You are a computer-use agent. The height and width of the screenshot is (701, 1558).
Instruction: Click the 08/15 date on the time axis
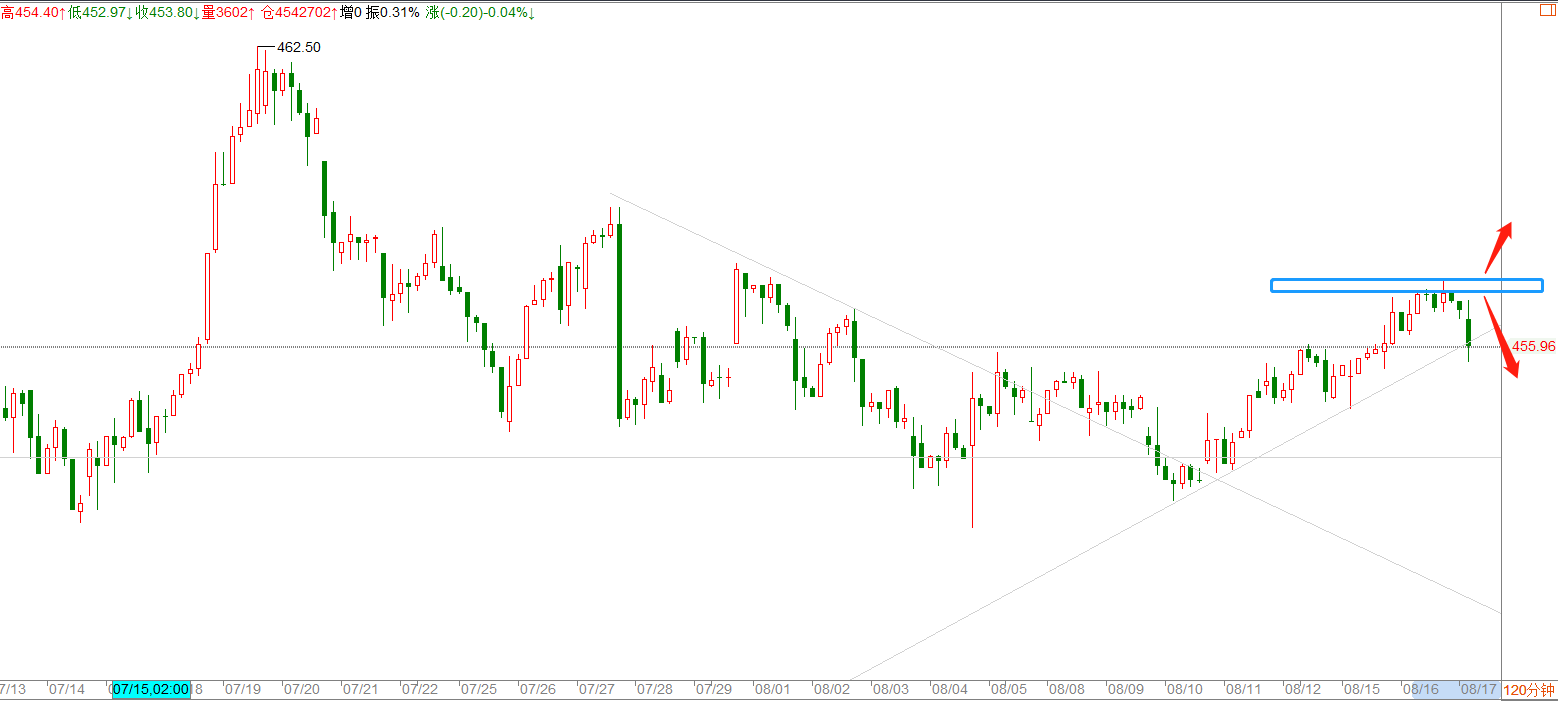1362,690
